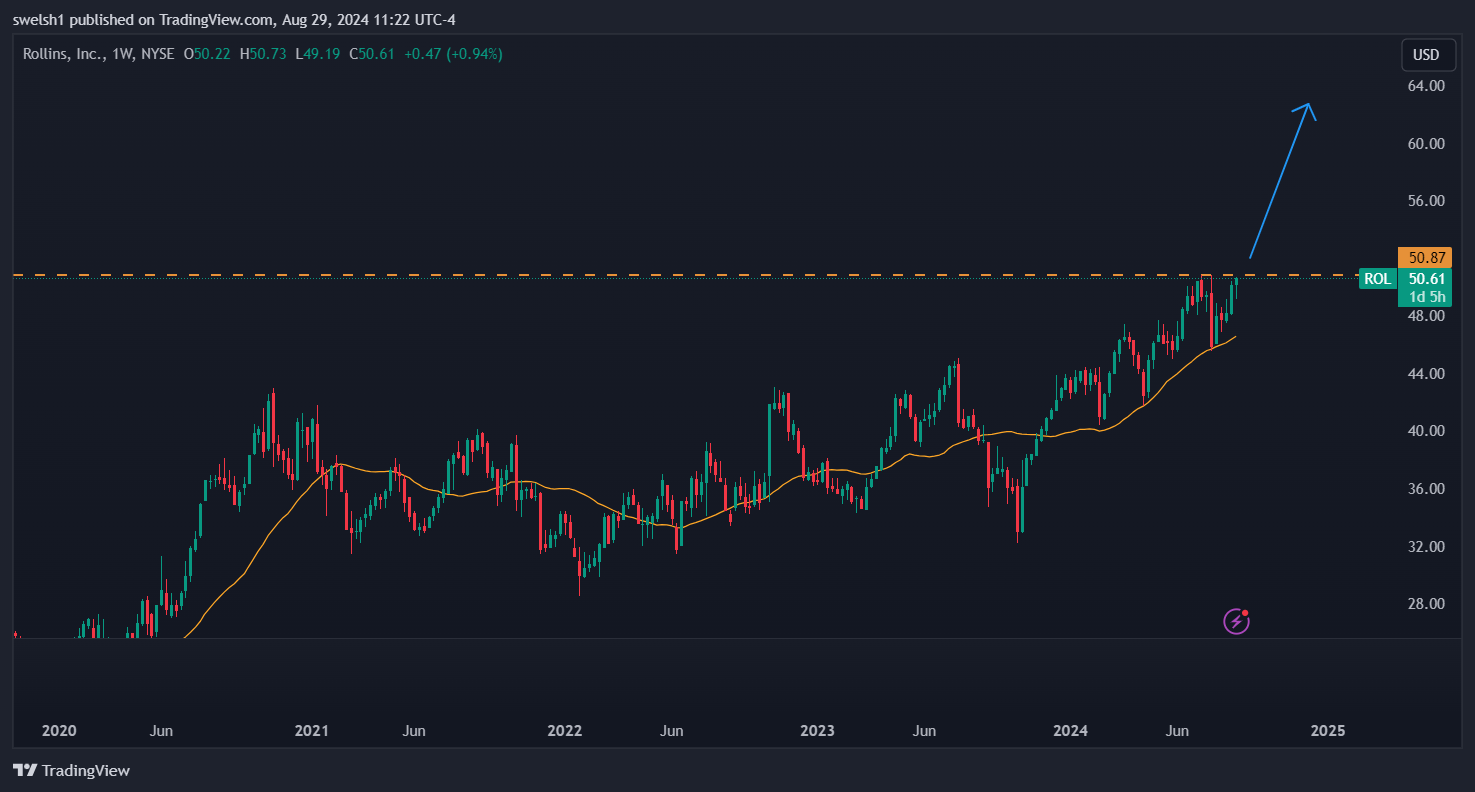Click the ROL symbol price label
1475x792 pixels.
1377,279
